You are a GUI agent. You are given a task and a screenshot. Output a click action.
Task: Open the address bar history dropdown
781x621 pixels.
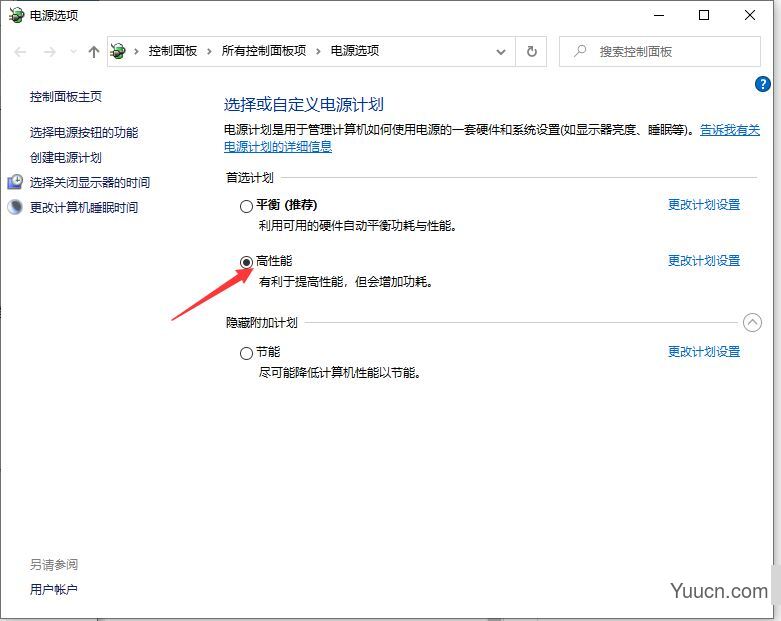pyautogui.click(x=501, y=52)
